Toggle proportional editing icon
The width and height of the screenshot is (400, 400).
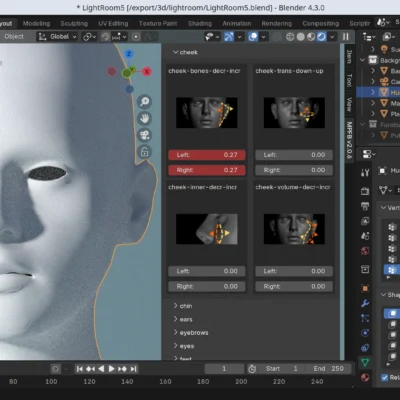[x=136, y=36]
